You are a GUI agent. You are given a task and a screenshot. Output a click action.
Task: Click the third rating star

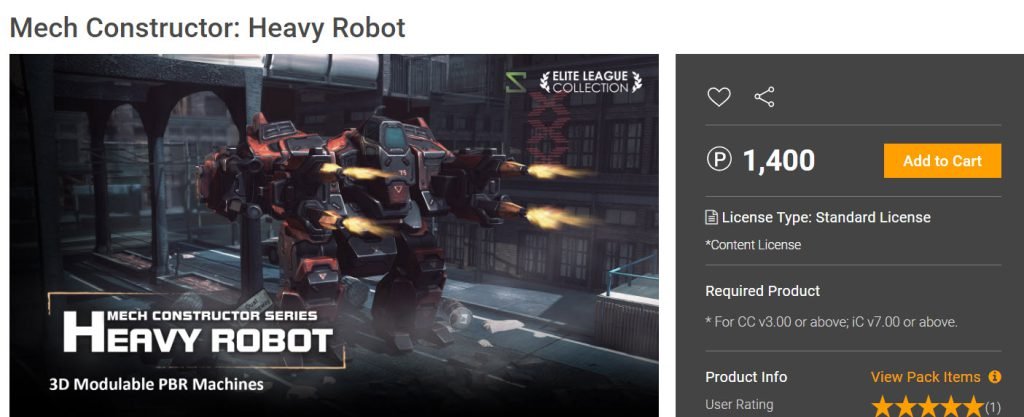[x=927, y=407]
